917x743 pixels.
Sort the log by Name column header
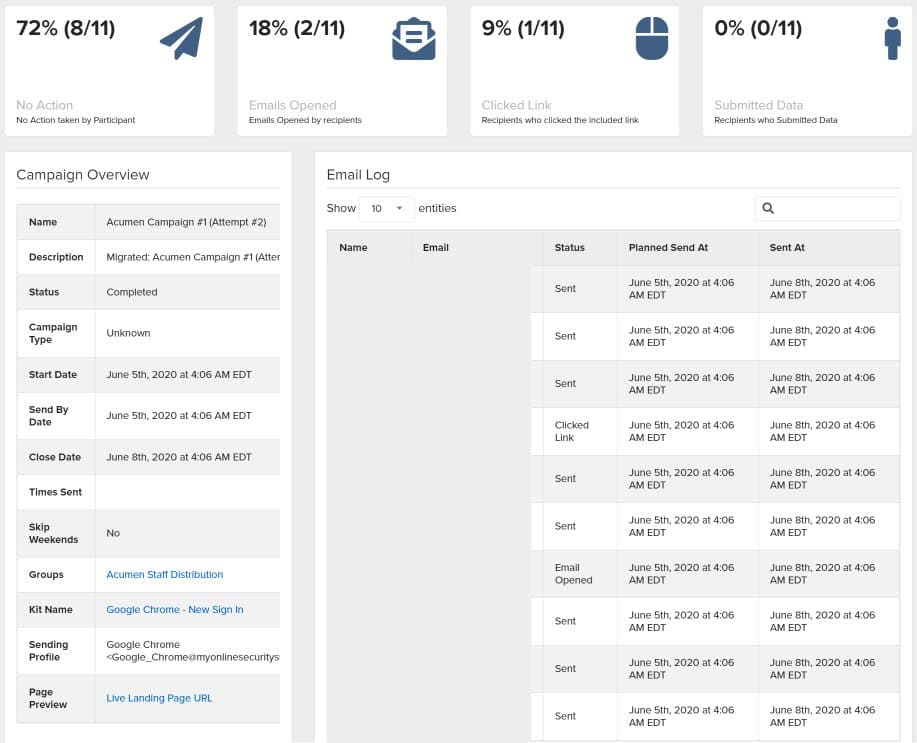353,247
